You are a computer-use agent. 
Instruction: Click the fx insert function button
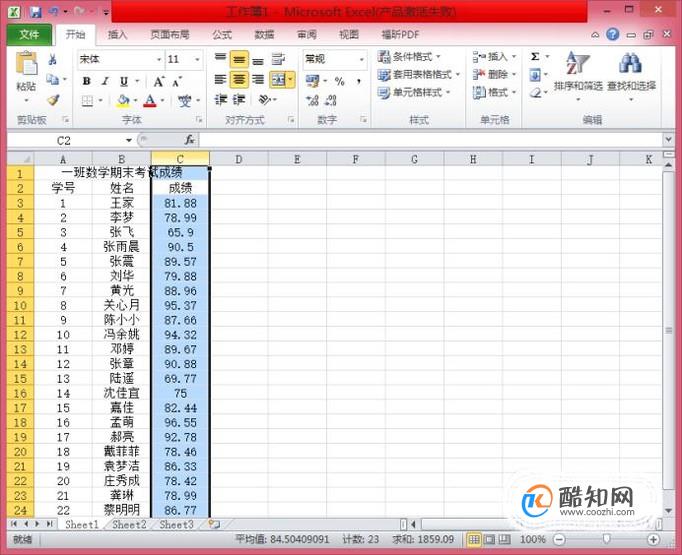coord(190,140)
